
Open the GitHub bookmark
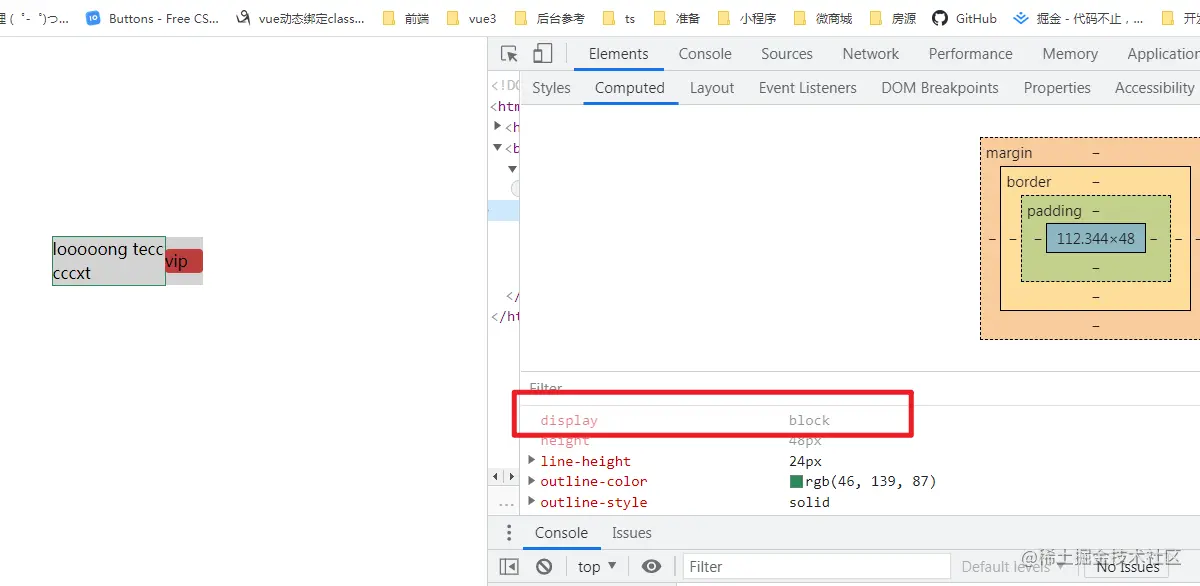click(x=964, y=18)
